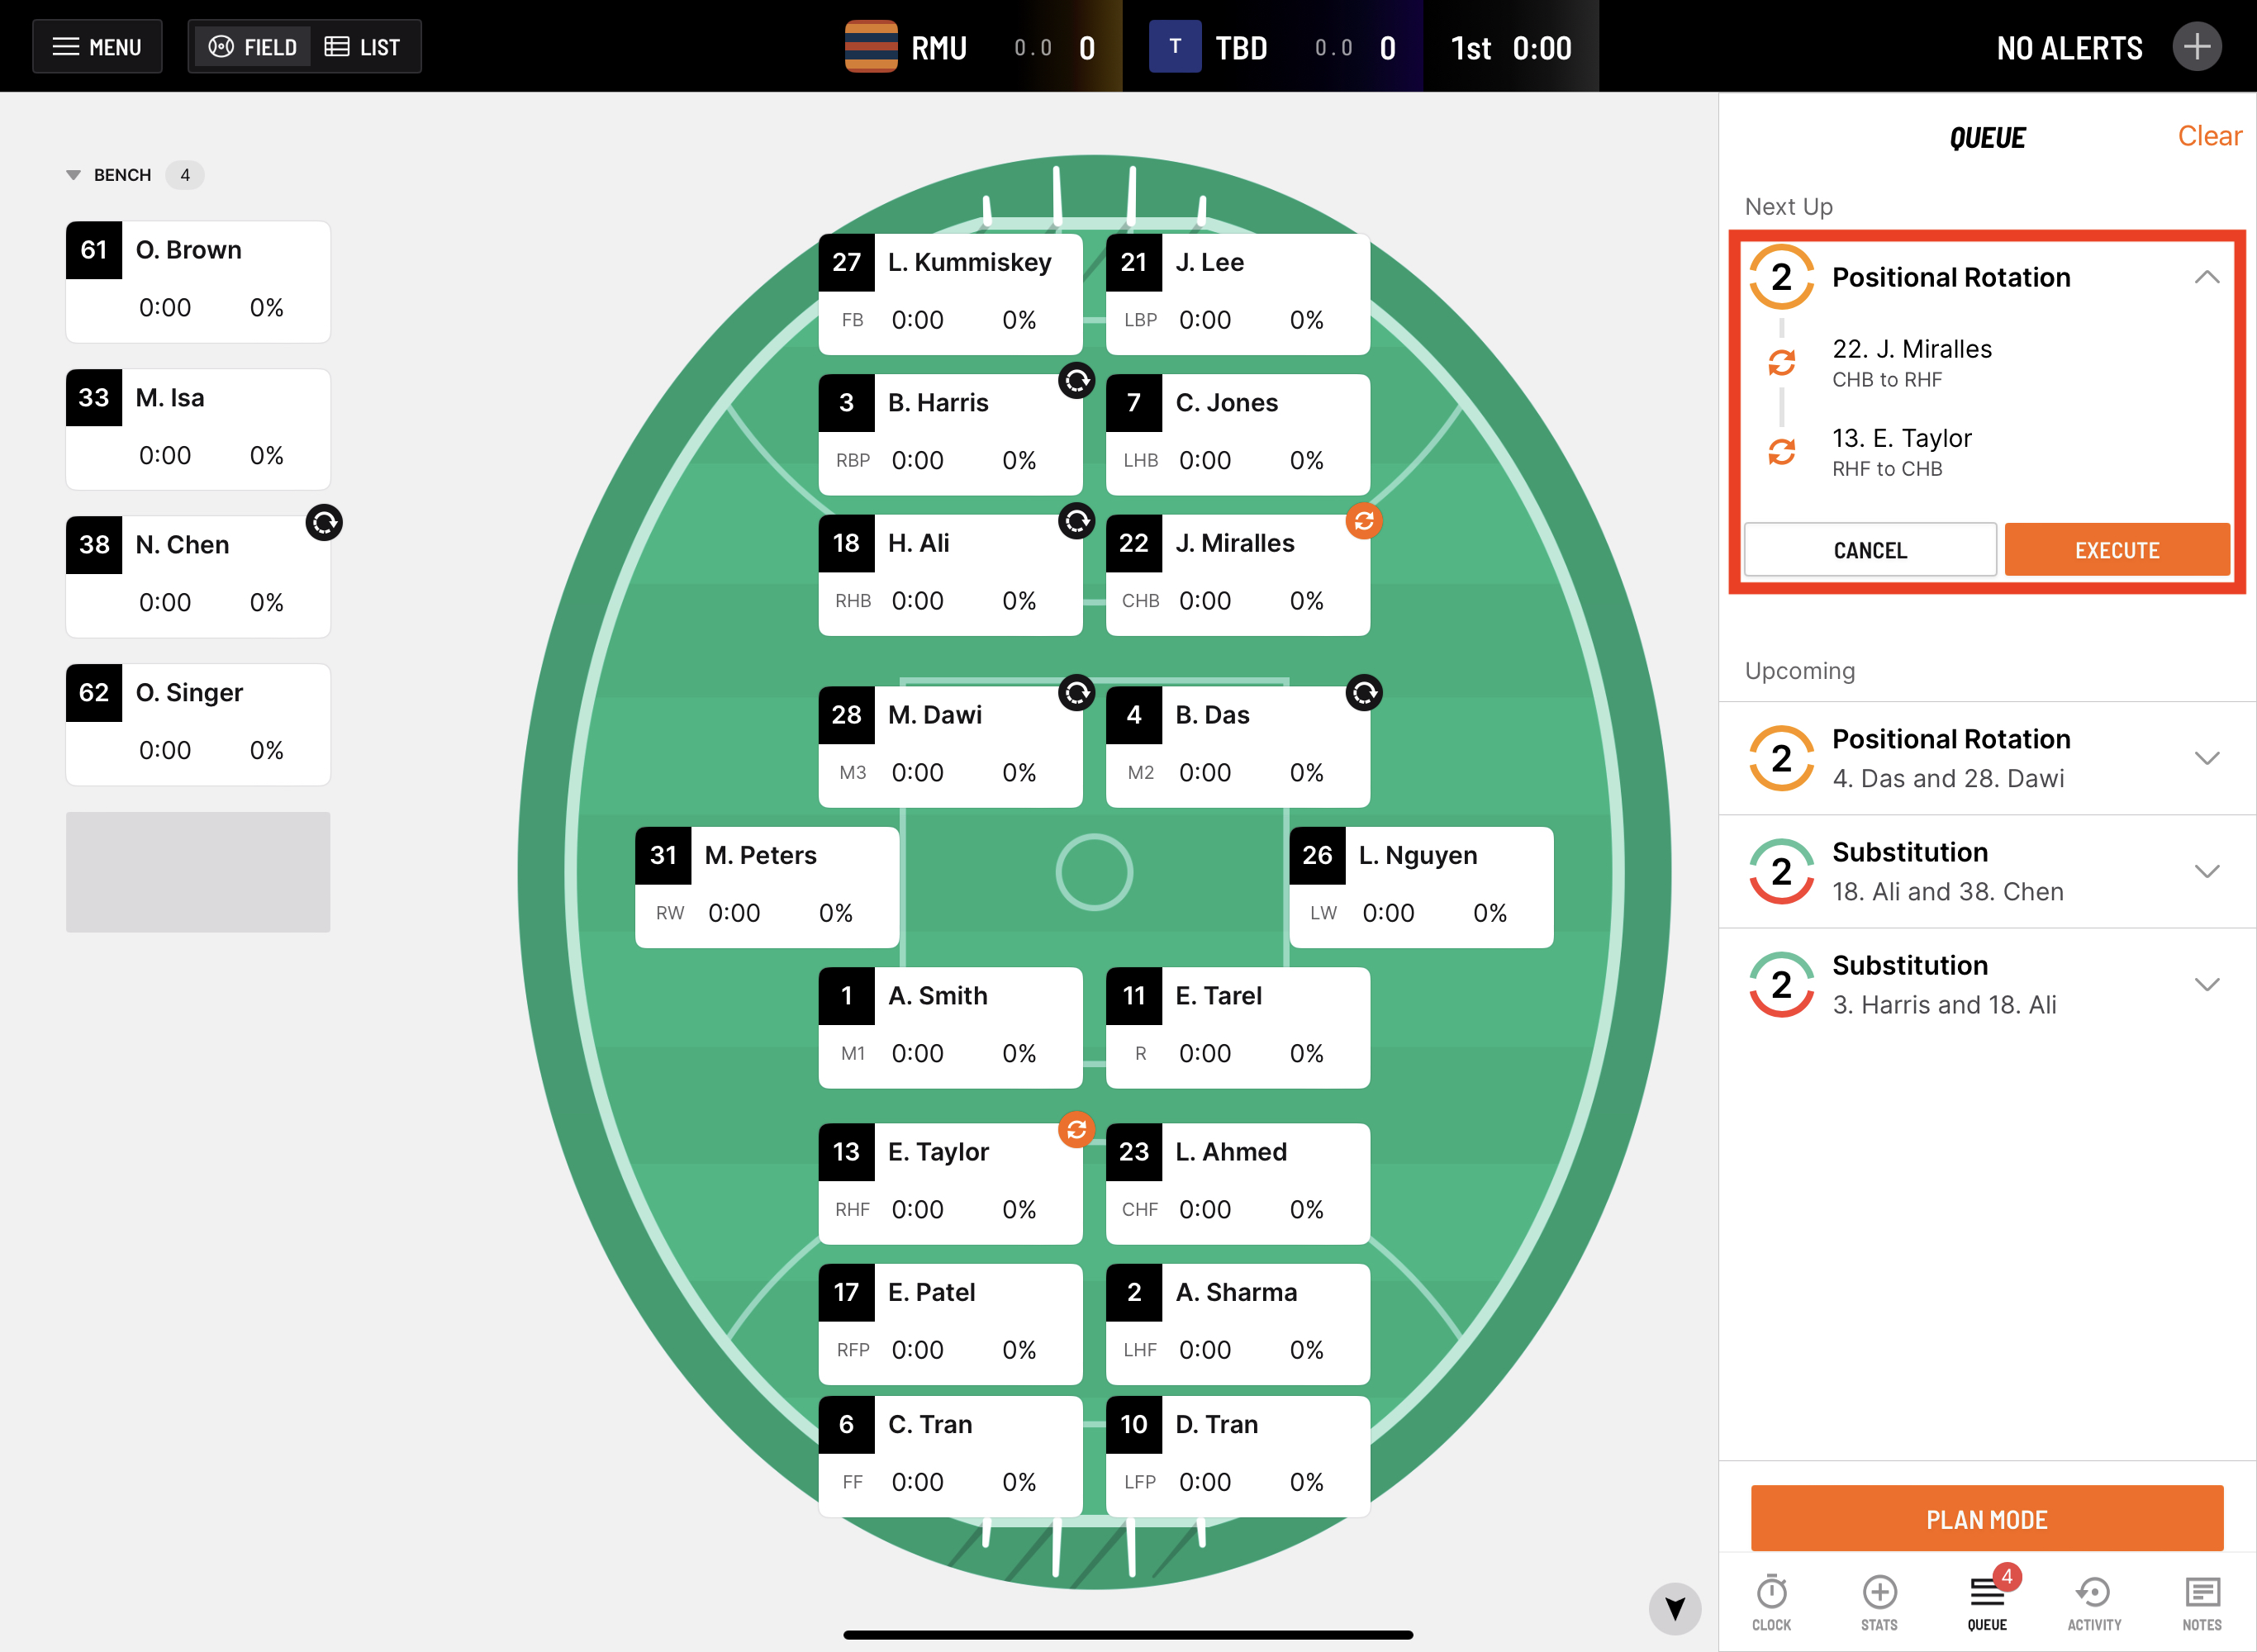Clear the queue
The width and height of the screenshot is (2257, 1652).
[x=2209, y=136]
